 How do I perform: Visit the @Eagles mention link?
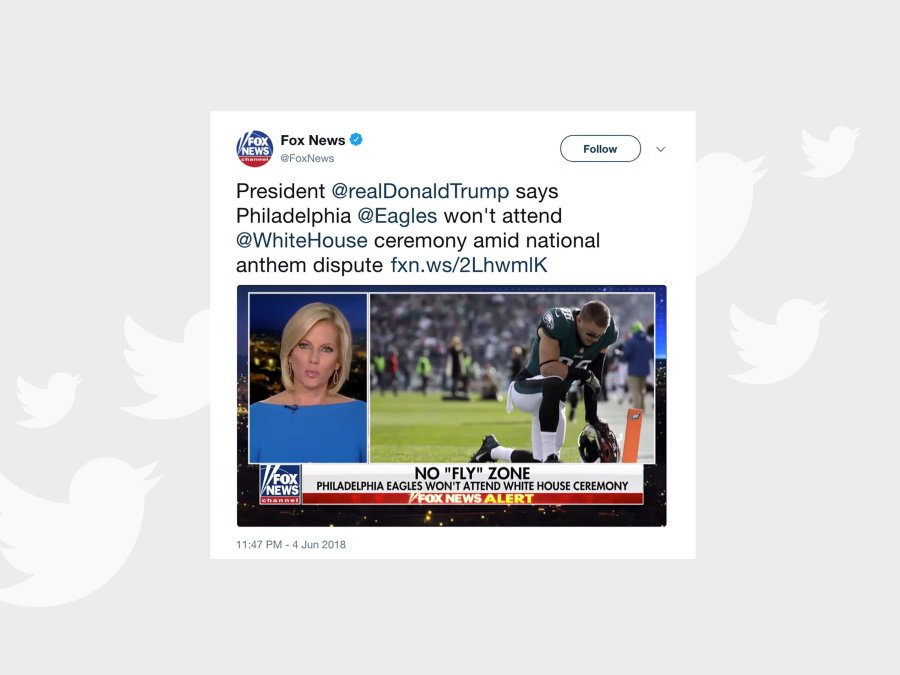point(397,216)
